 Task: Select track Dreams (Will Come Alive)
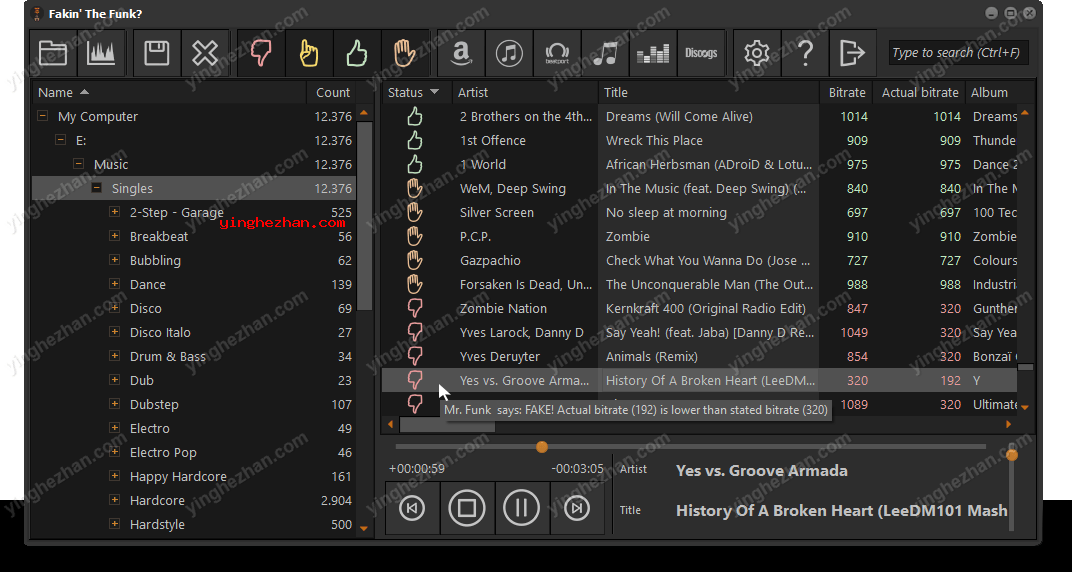coord(679,116)
